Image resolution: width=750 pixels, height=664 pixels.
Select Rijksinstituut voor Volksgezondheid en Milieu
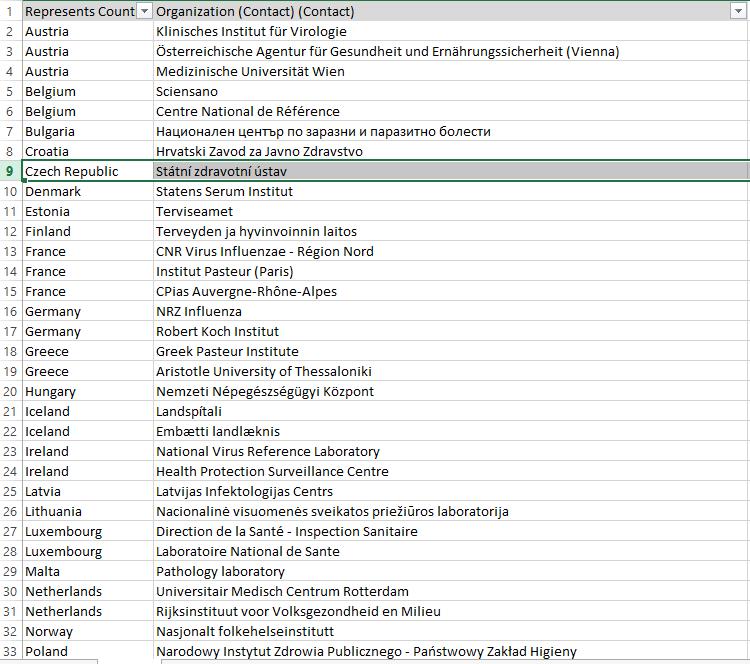(x=451, y=611)
